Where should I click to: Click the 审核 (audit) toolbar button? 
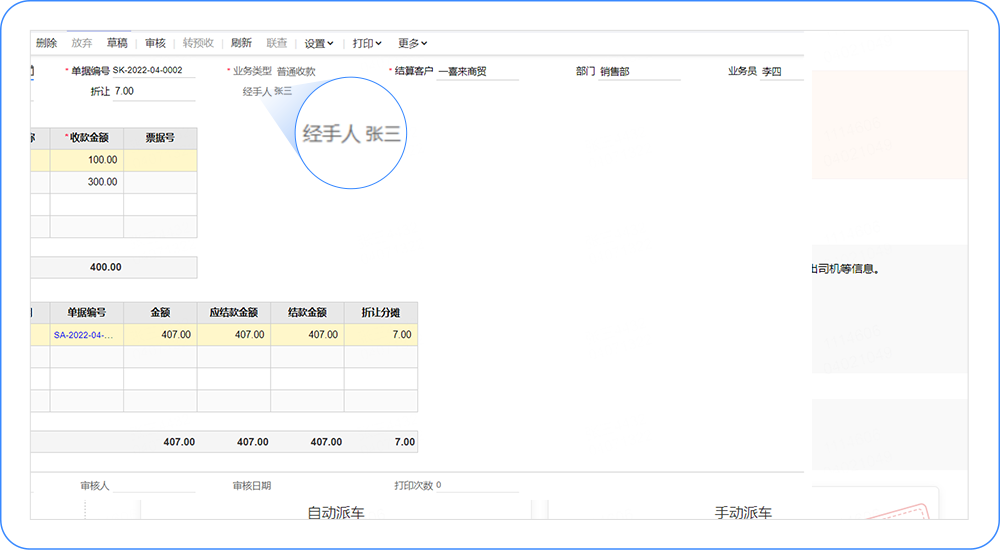tap(155, 43)
